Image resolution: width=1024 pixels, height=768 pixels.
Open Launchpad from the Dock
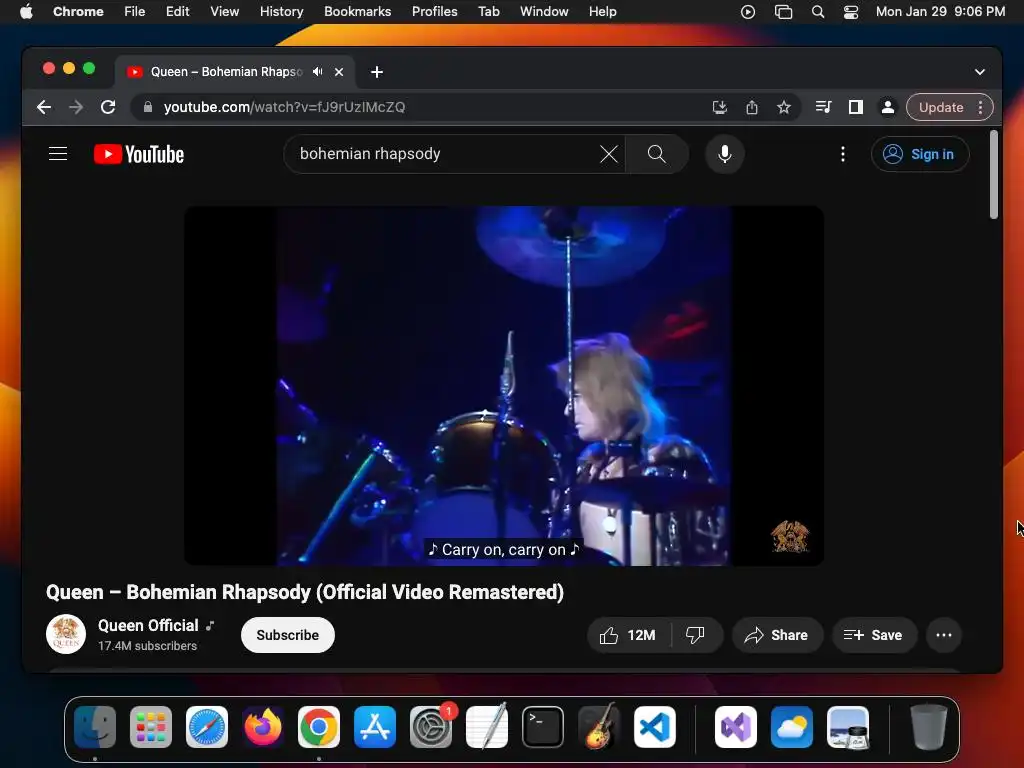click(x=151, y=727)
